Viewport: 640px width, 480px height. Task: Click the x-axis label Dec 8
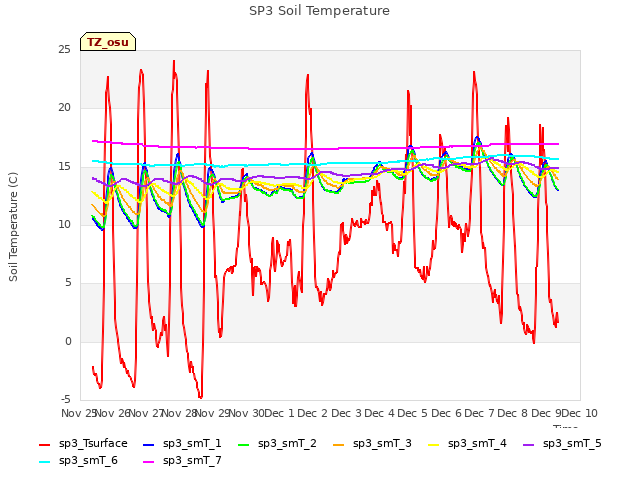pyautogui.click(x=513, y=413)
